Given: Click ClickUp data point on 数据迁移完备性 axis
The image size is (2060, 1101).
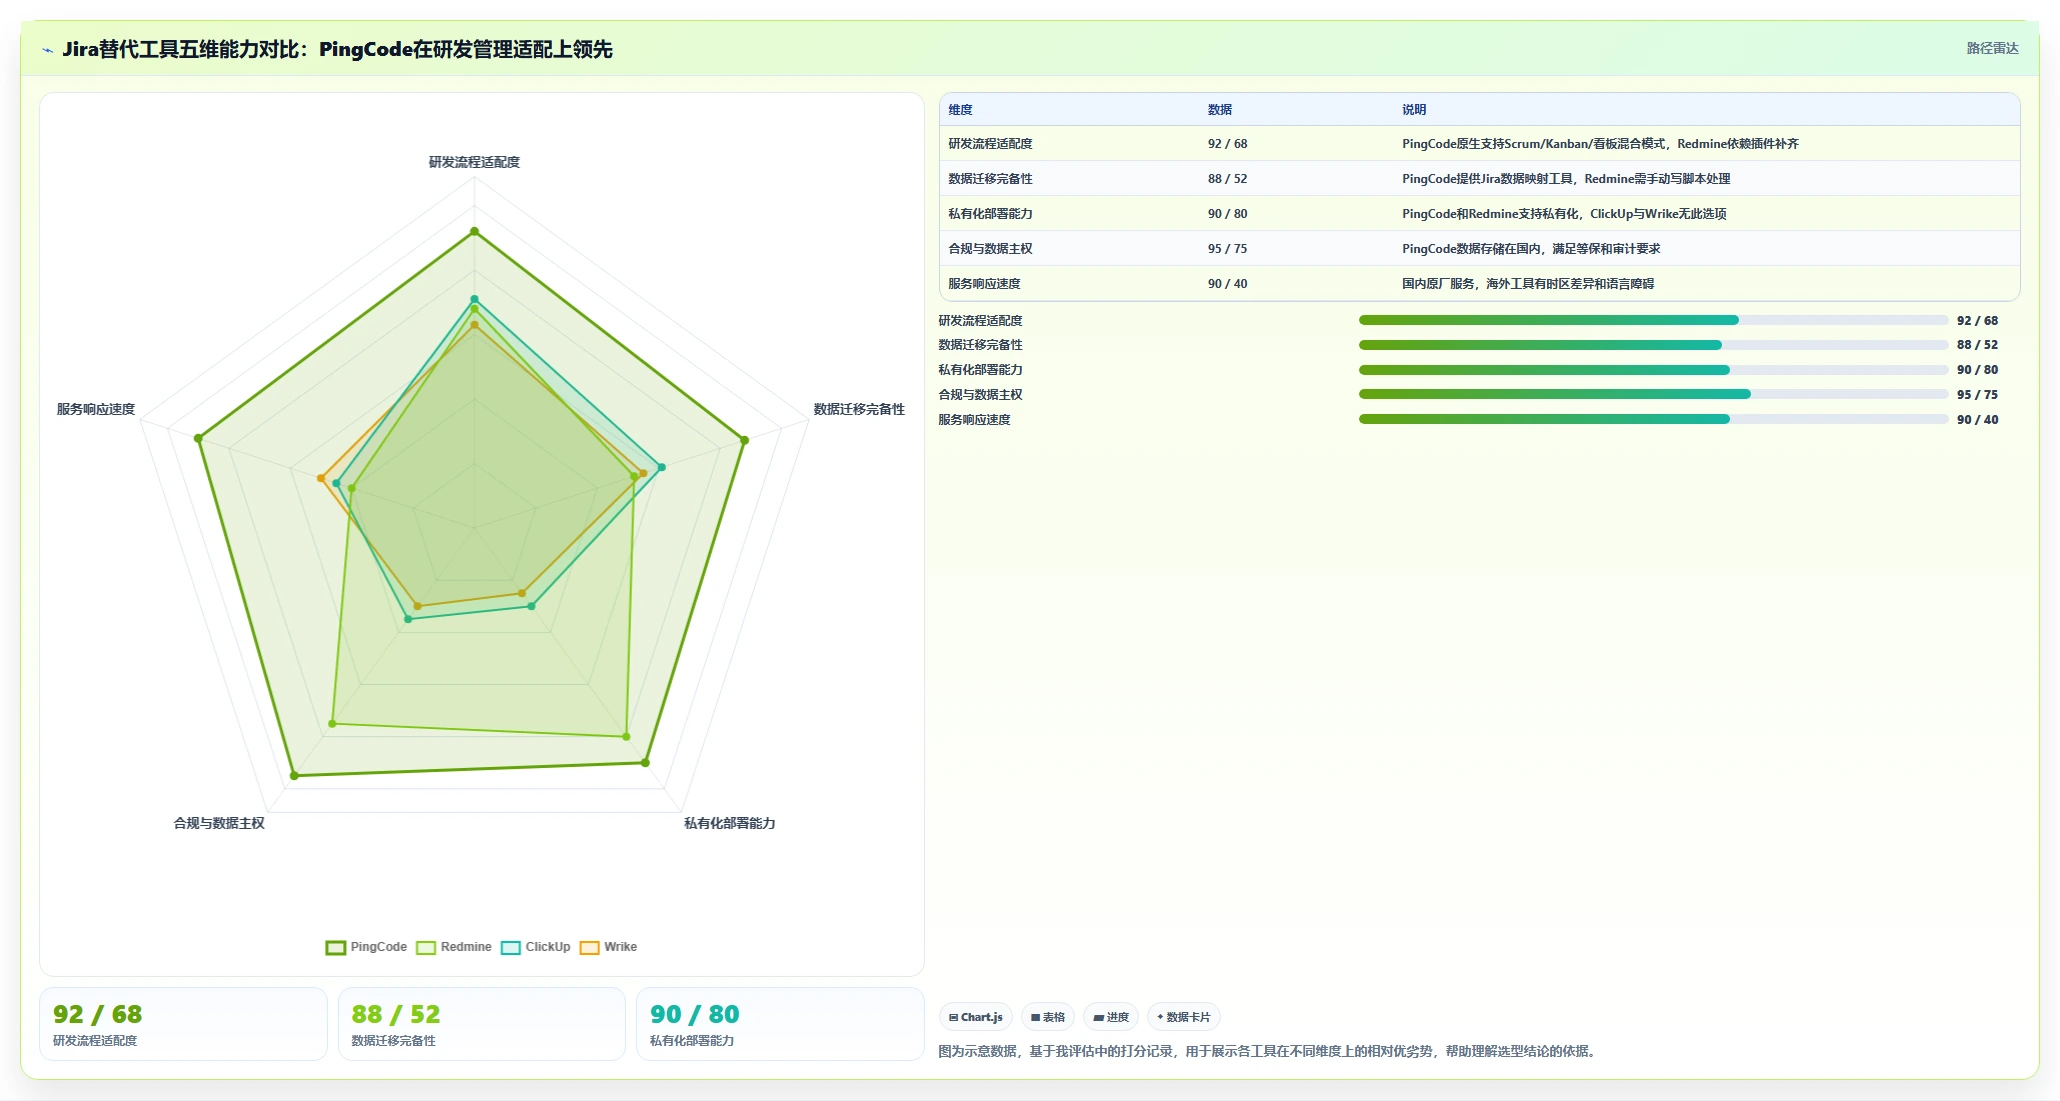Looking at the screenshot, I should coord(661,467).
